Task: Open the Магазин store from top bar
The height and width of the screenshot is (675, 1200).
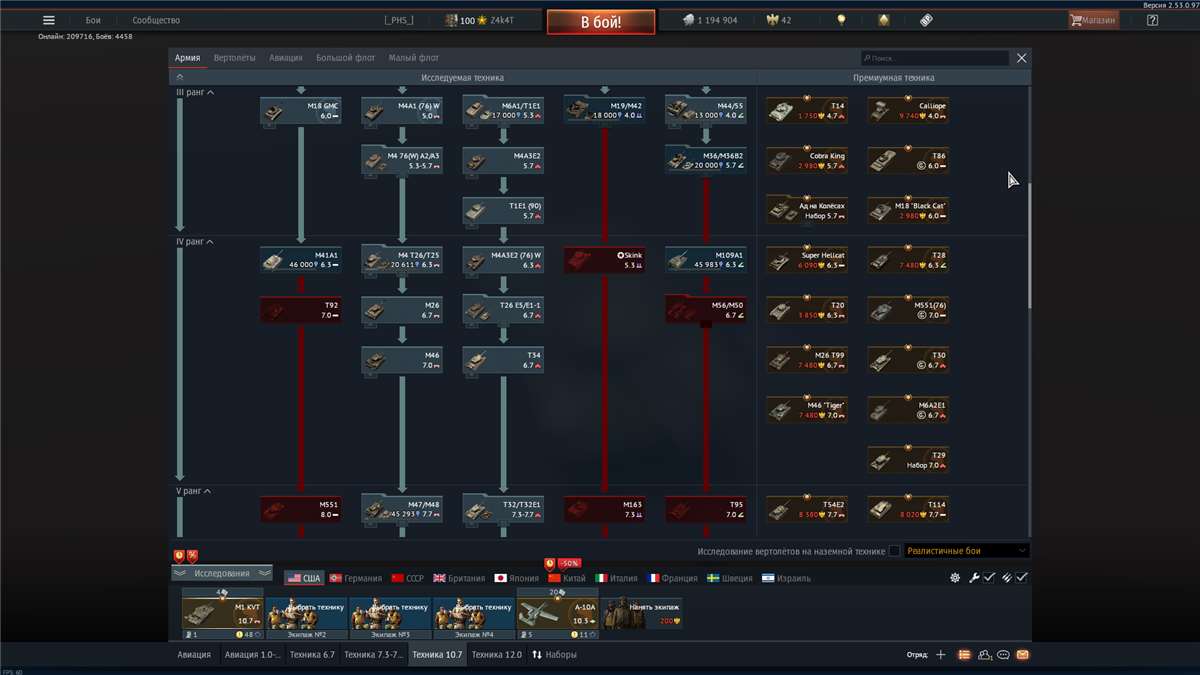Action: [1095, 18]
